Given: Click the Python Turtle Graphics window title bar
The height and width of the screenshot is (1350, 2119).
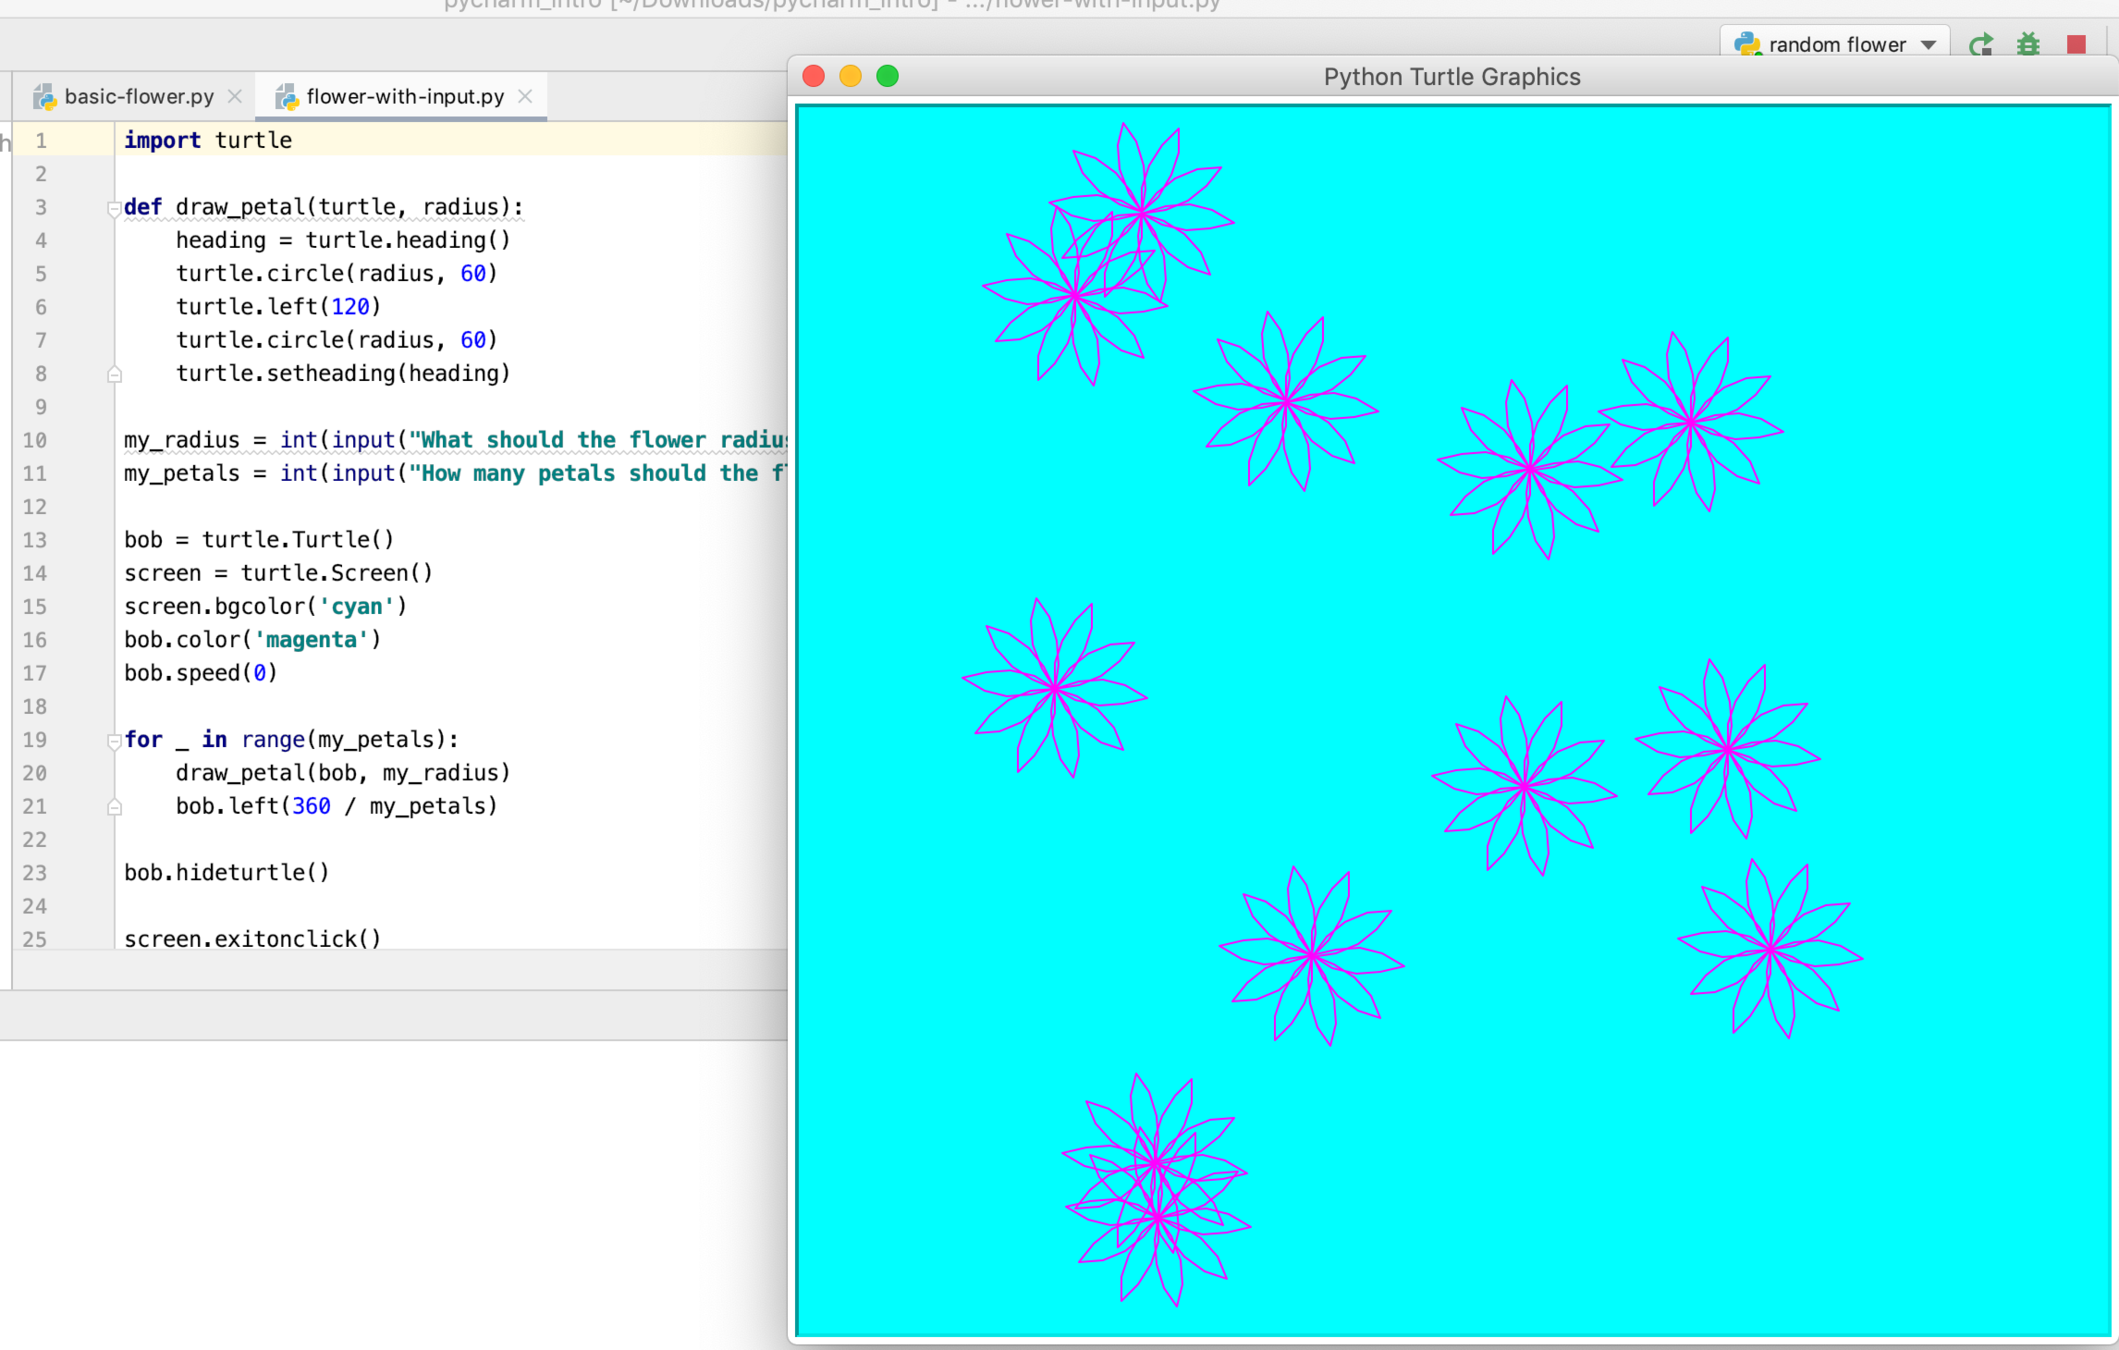Looking at the screenshot, I should (1451, 77).
